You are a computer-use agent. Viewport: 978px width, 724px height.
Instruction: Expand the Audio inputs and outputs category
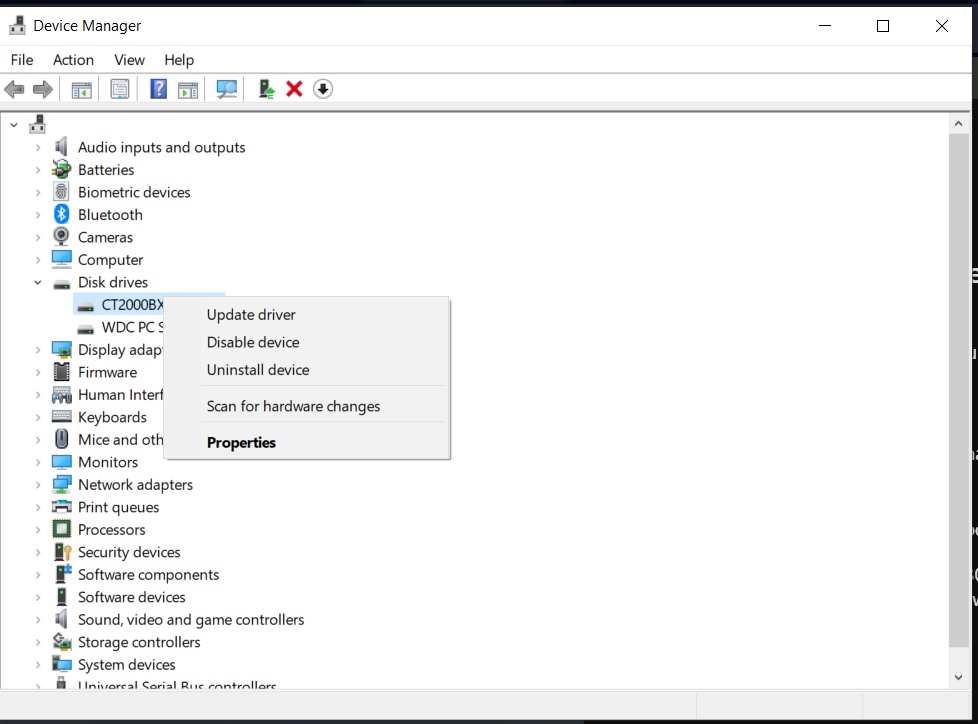click(38, 148)
